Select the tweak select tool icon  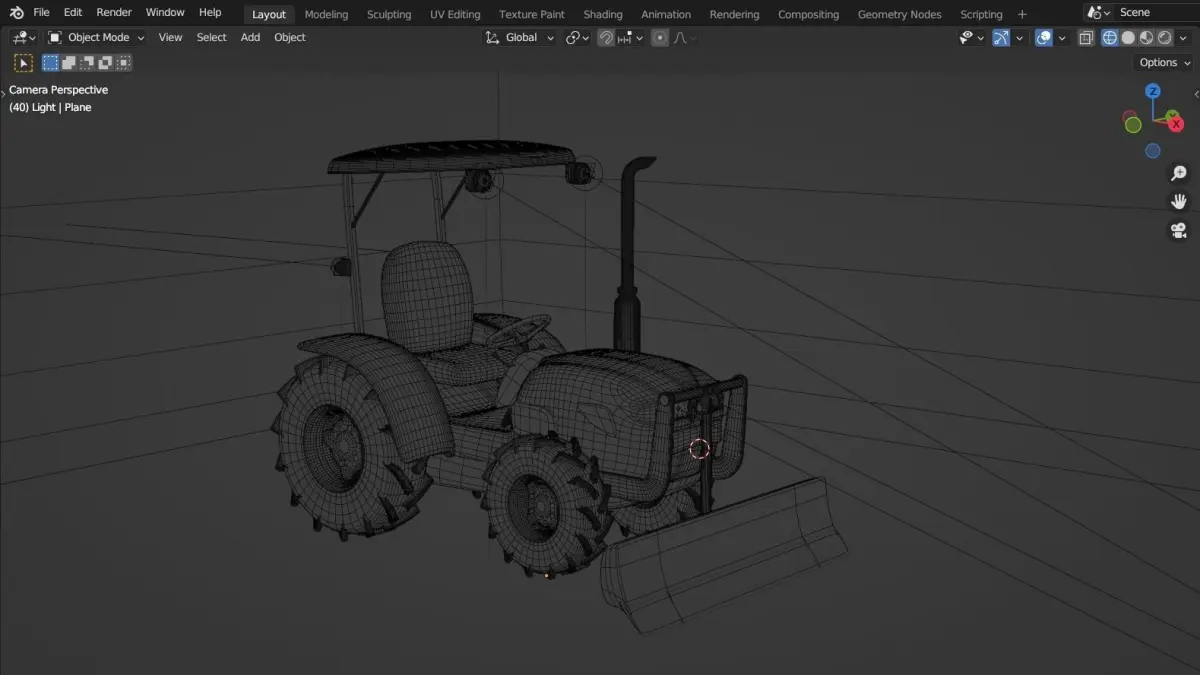(x=22, y=62)
